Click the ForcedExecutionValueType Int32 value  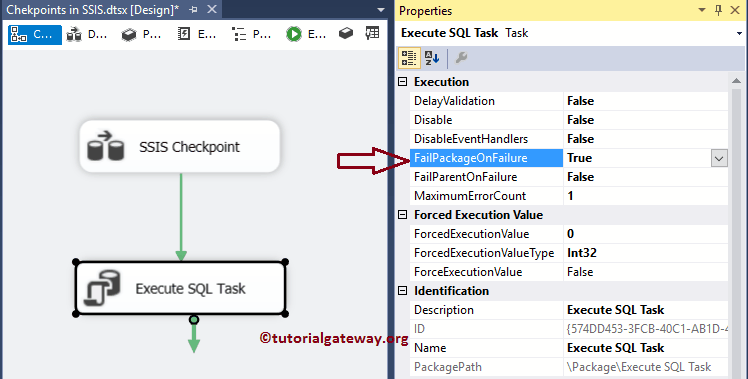tap(582, 253)
